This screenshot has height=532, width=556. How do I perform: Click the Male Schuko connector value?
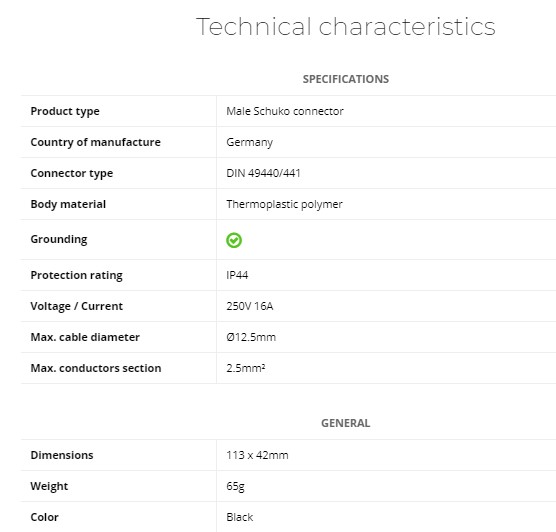(x=285, y=111)
